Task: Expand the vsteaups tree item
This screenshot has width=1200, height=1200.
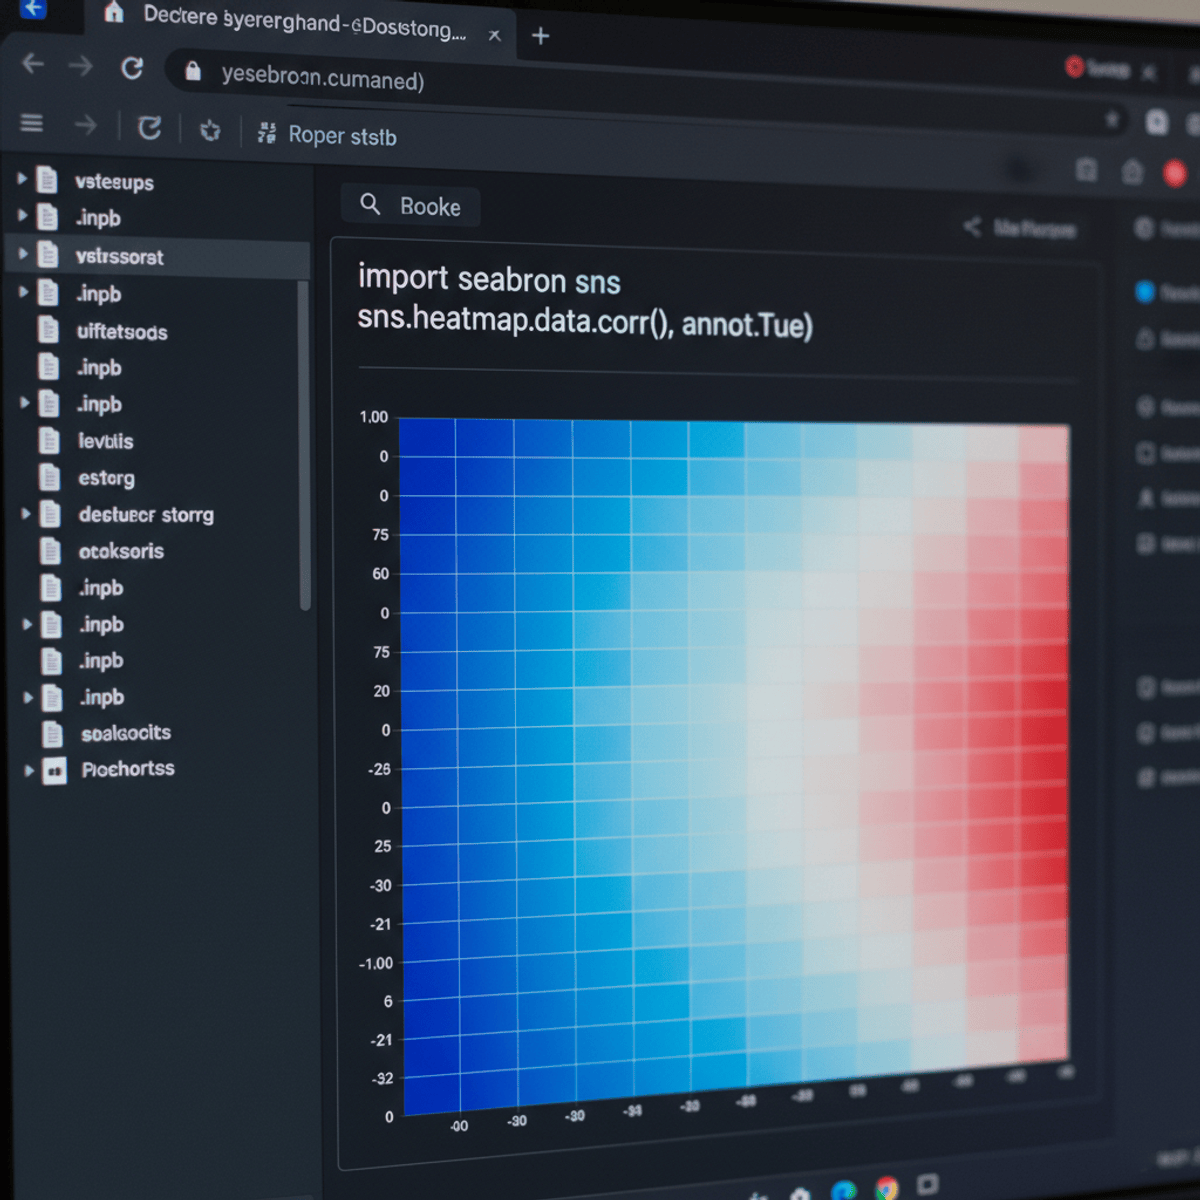Action: [x=22, y=182]
